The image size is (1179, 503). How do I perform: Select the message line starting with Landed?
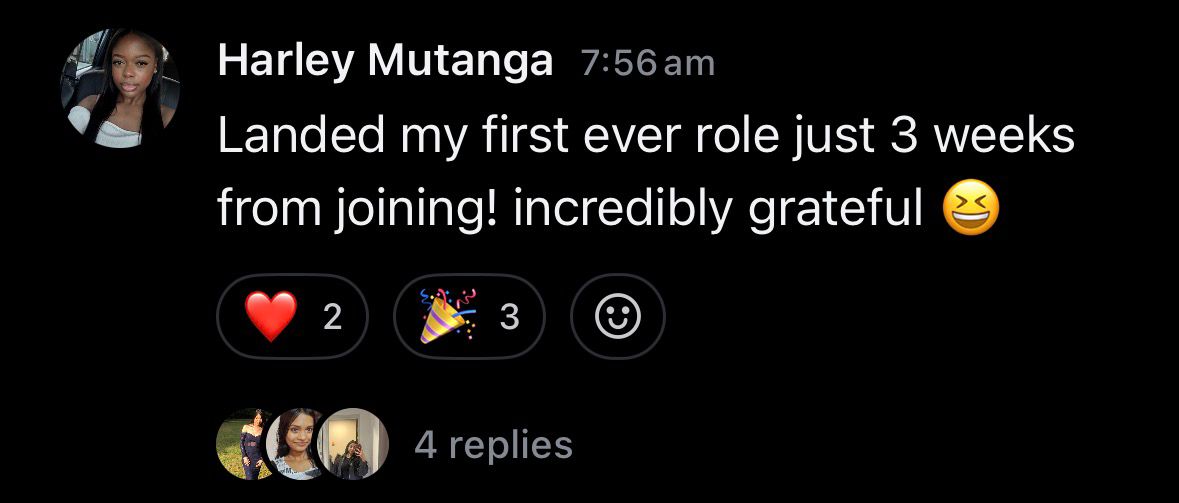(646, 138)
